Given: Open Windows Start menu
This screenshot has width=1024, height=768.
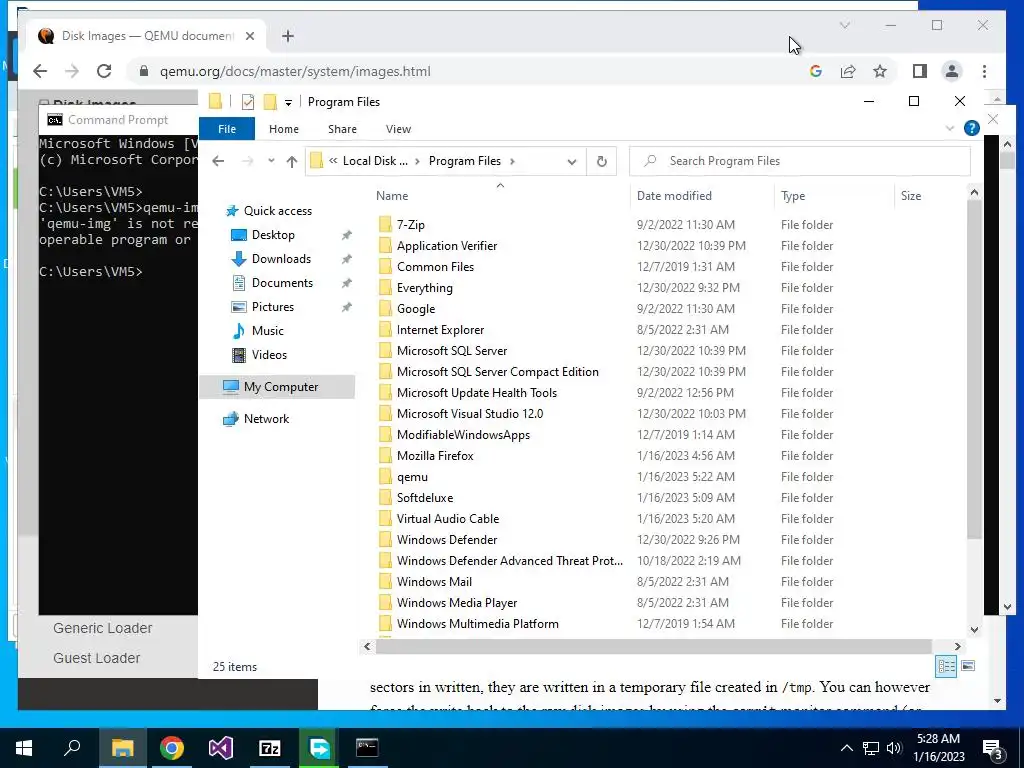Looking at the screenshot, I should coord(24,748).
